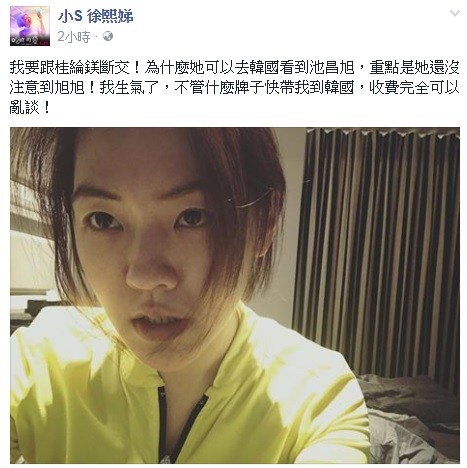The width and height of the screenshot is (467, 468).
Task: Expand the post options chevron
Action: 455,13
